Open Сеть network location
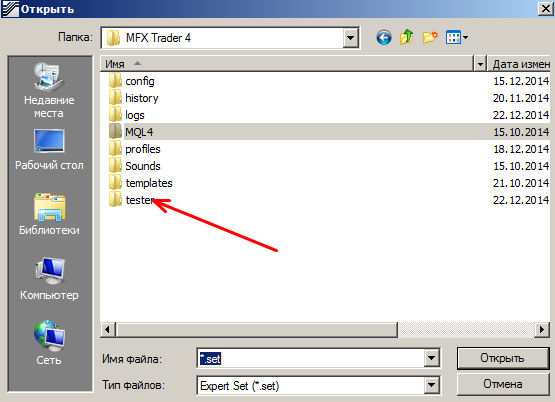 (x=49, y=343)
